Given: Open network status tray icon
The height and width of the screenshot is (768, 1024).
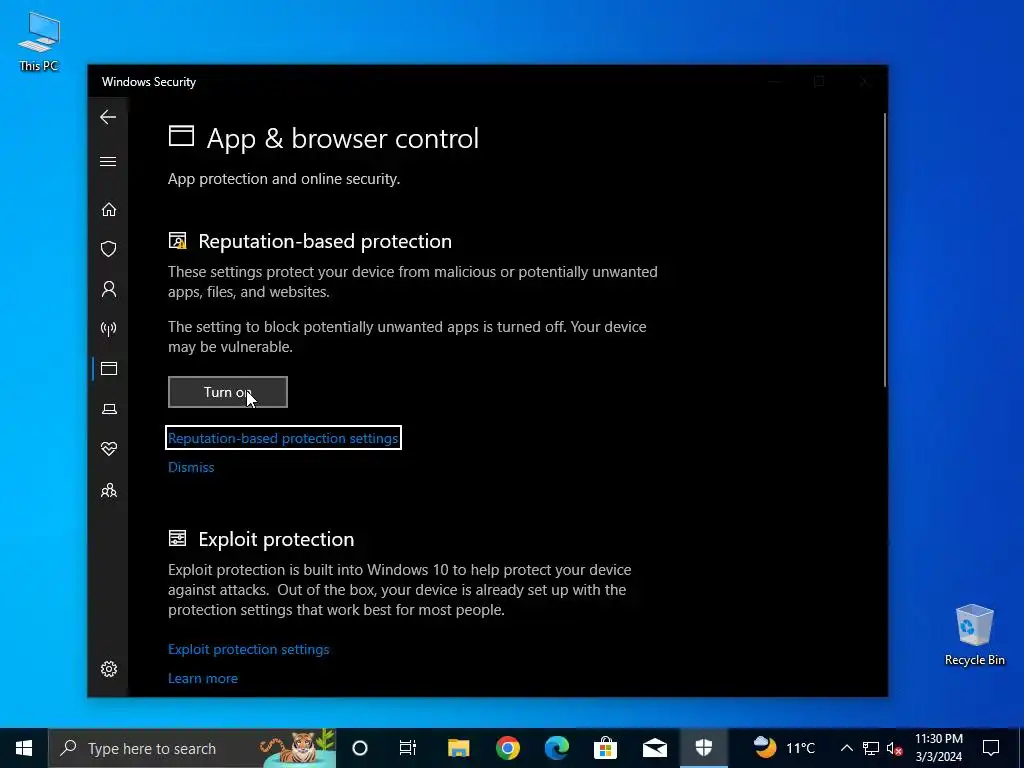Looking at the screenshot, I should [871, 748].
